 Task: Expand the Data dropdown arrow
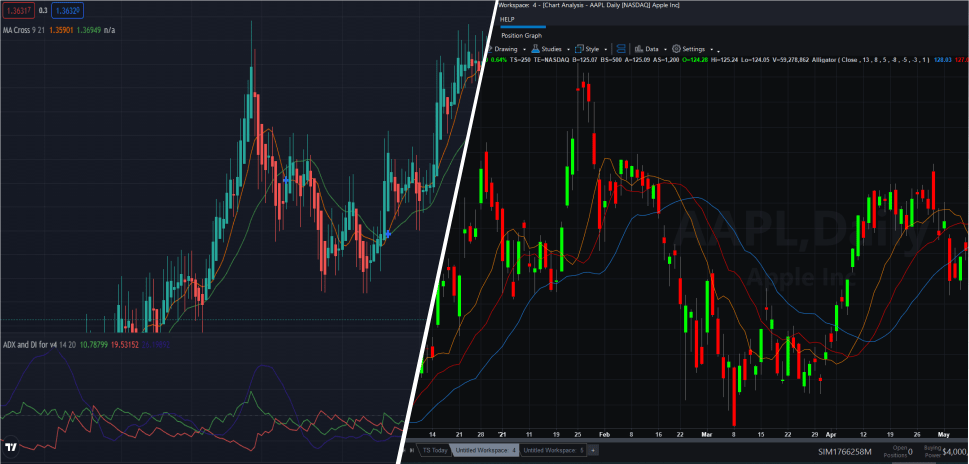coord(665,49)
